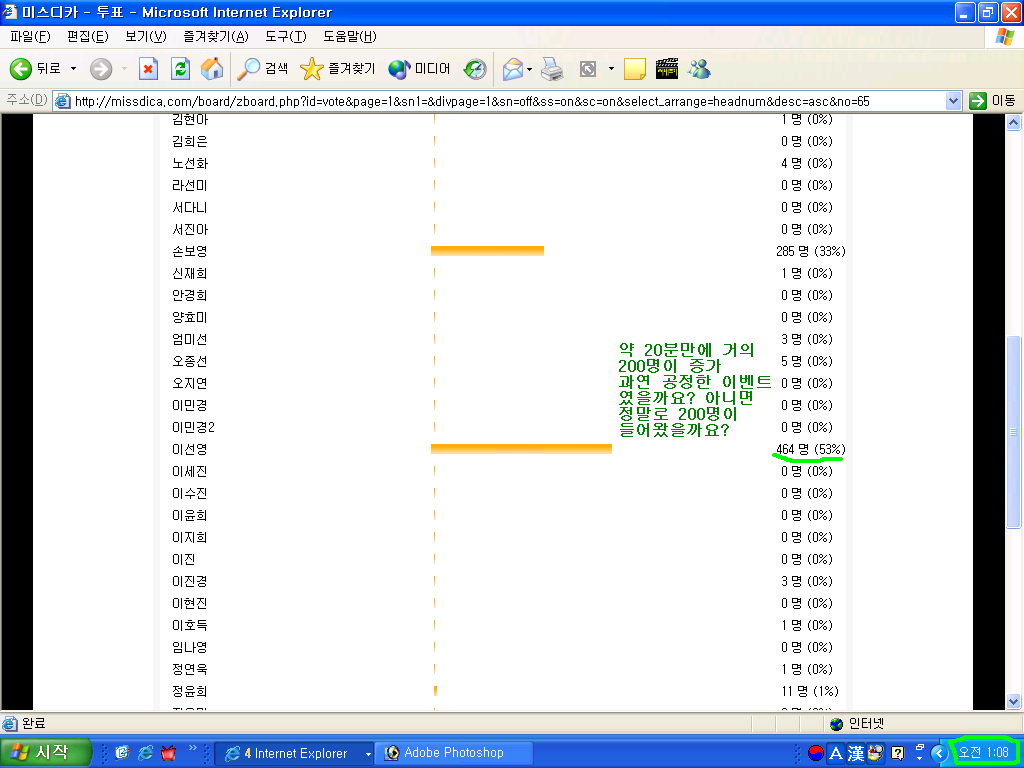Viewport: 1024px width, 768px height.
Task: Click the Print icon in toolbar
Action: click(552, 69)
